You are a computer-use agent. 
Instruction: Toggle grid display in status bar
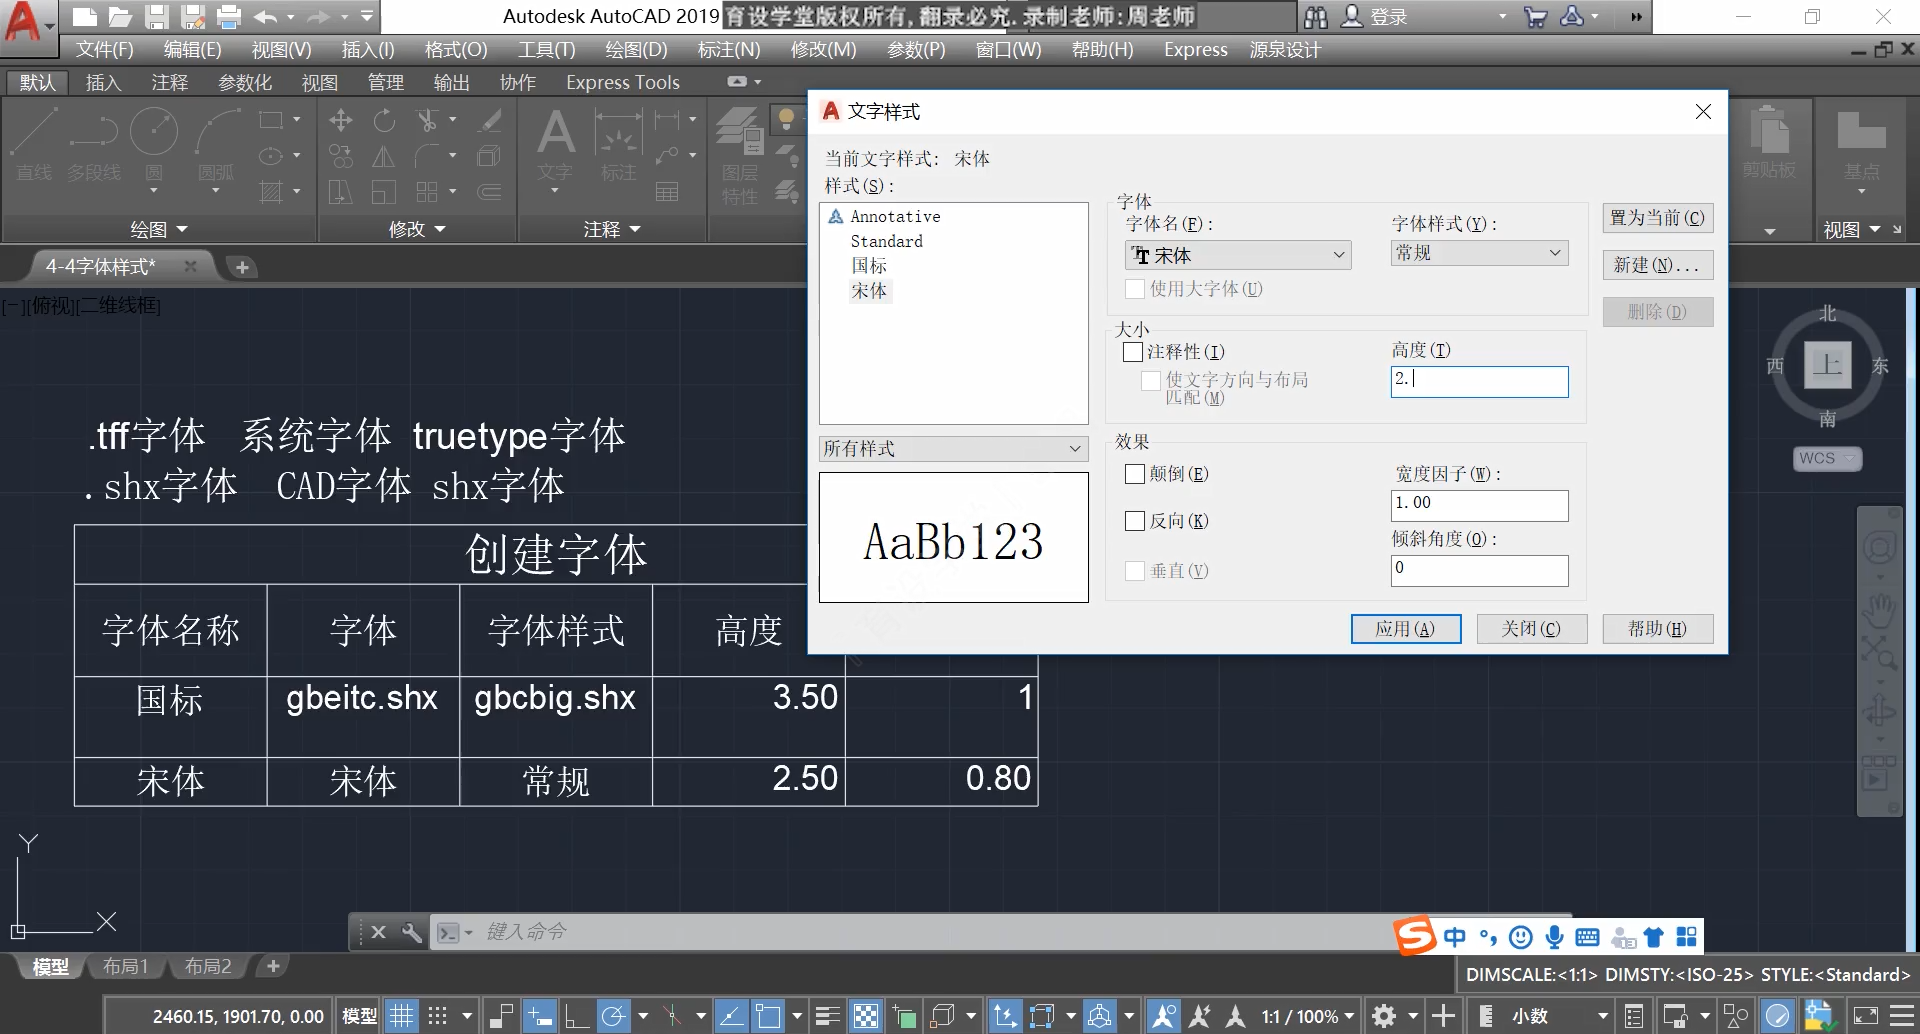pos(401,1016)
